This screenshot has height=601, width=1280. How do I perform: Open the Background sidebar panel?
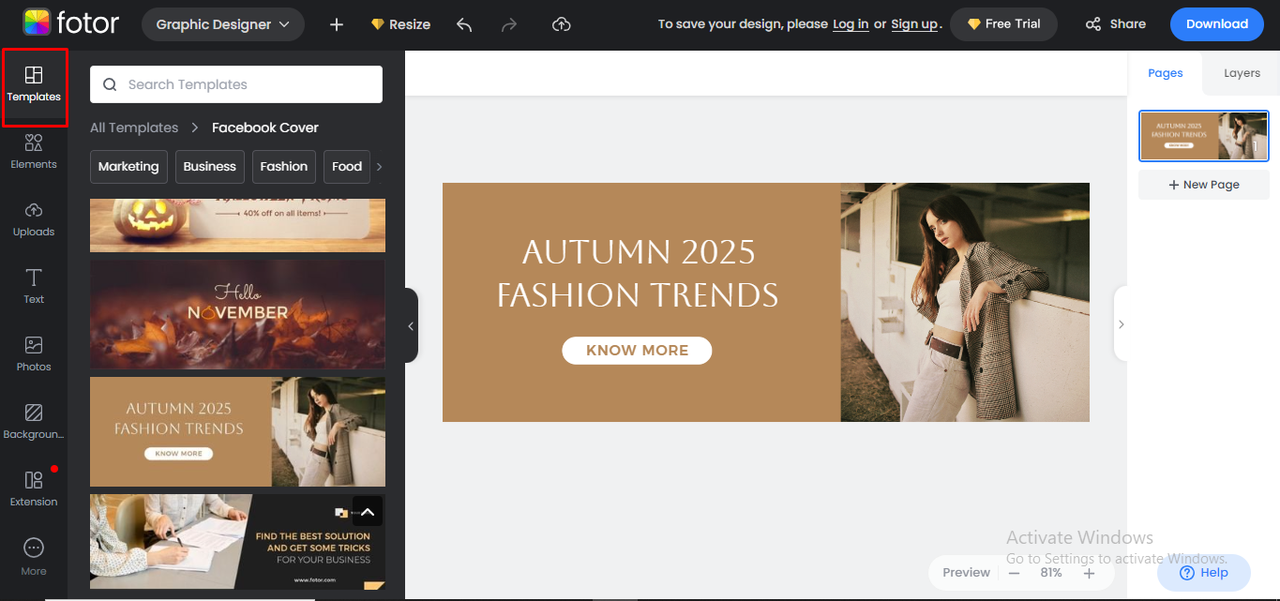34,421
